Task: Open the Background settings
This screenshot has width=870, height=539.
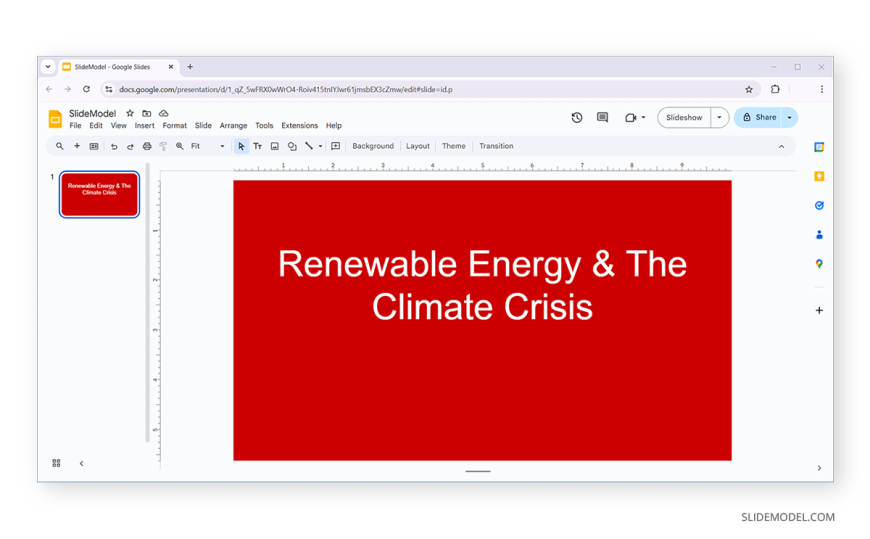Action: tap(373, 147)
